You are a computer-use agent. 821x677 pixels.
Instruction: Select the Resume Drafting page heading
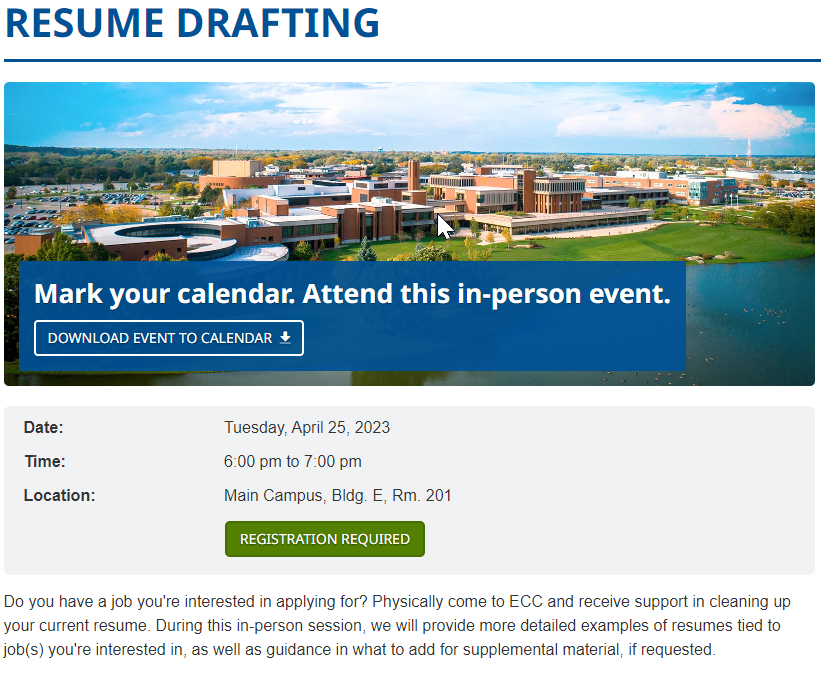click(192, 23)
